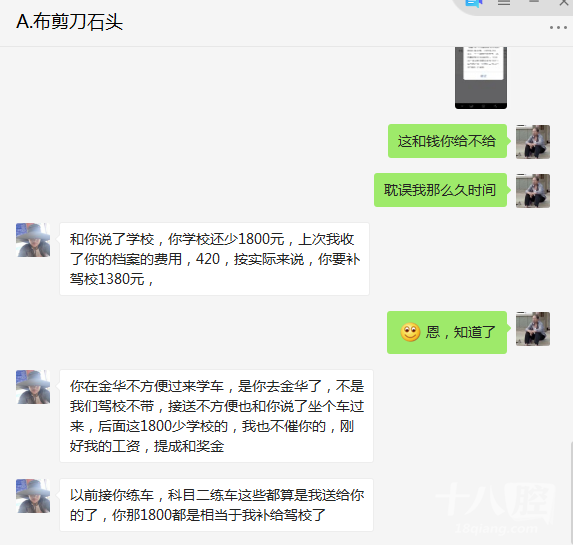Click contact avatar beside the 1380元 message

[x=33, y=240]
